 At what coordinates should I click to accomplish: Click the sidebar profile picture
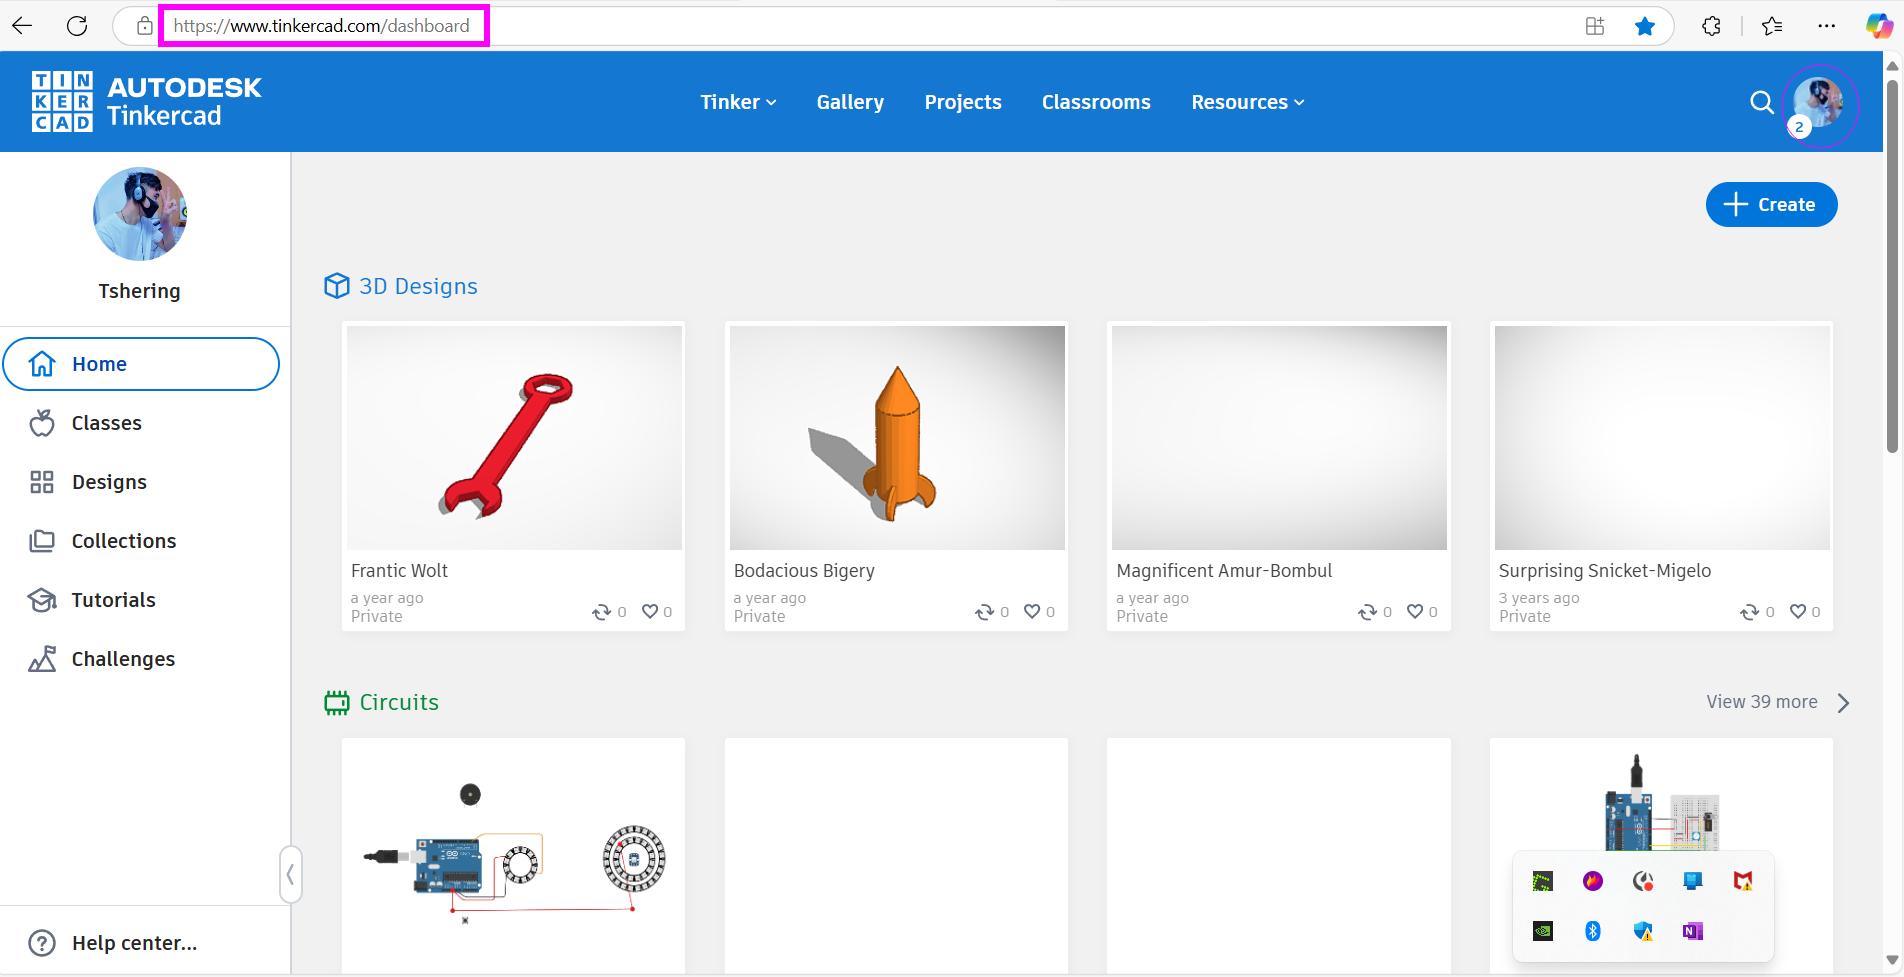(140, 214)
